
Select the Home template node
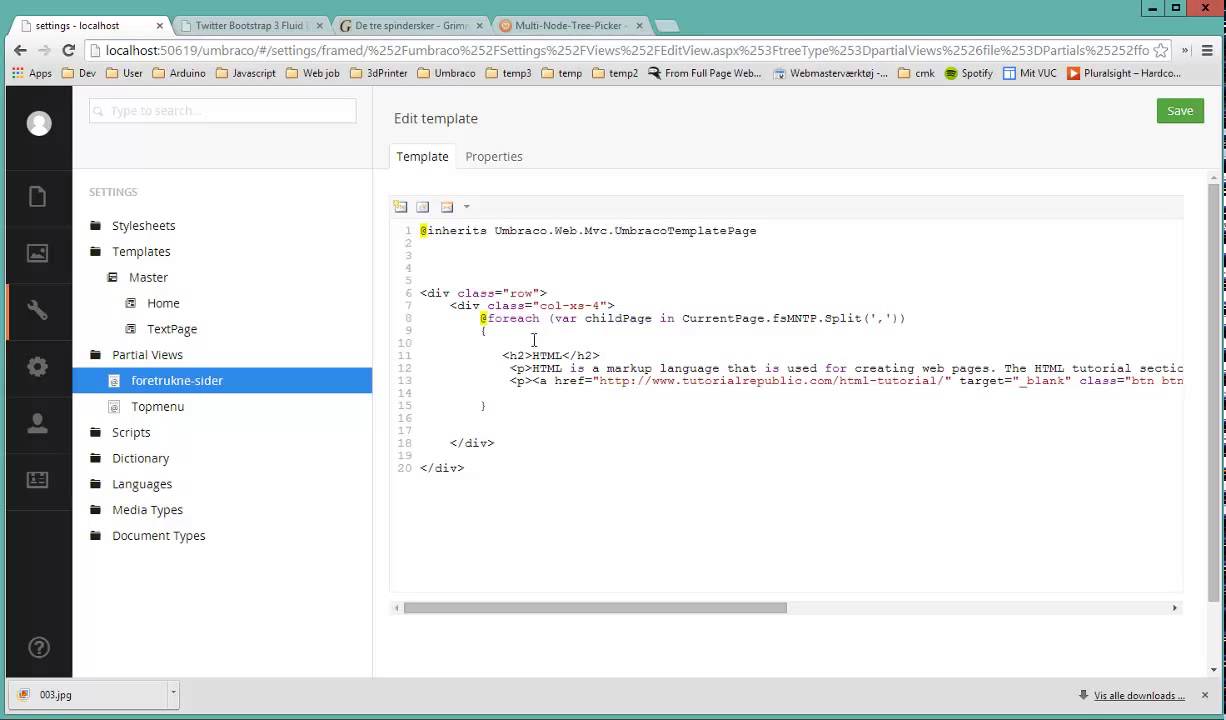[x=163, y=303]
